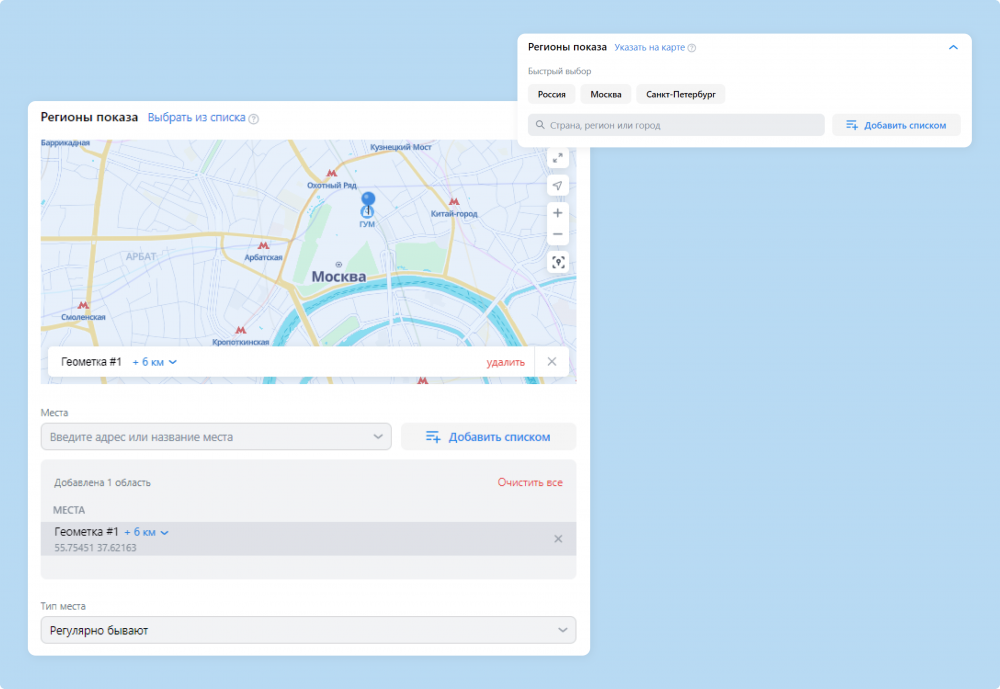Click the Выбрать из списка link
1000x689 pixels.
point(196,117)
